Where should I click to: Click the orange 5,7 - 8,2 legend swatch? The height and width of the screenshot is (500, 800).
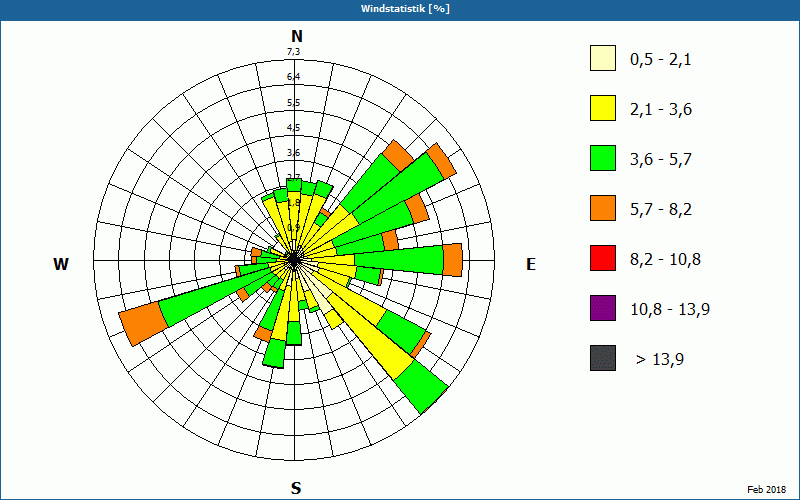(x=603, y=208)
